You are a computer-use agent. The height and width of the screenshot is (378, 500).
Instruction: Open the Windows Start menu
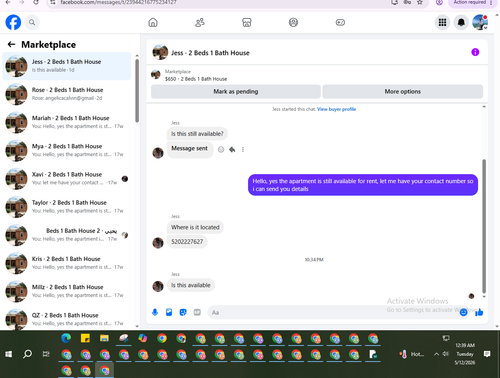[9, 354]
